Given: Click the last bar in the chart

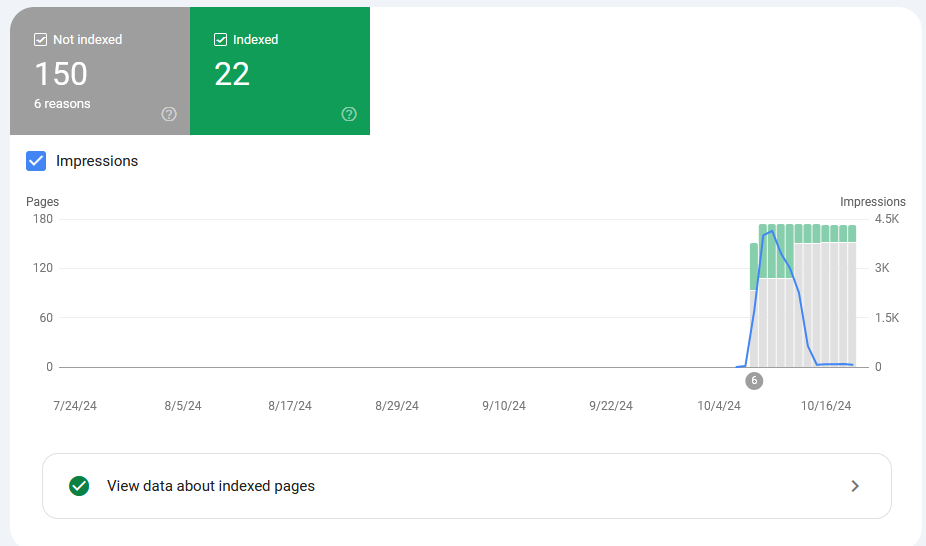Looking at the screenshot, I should 852,296.
